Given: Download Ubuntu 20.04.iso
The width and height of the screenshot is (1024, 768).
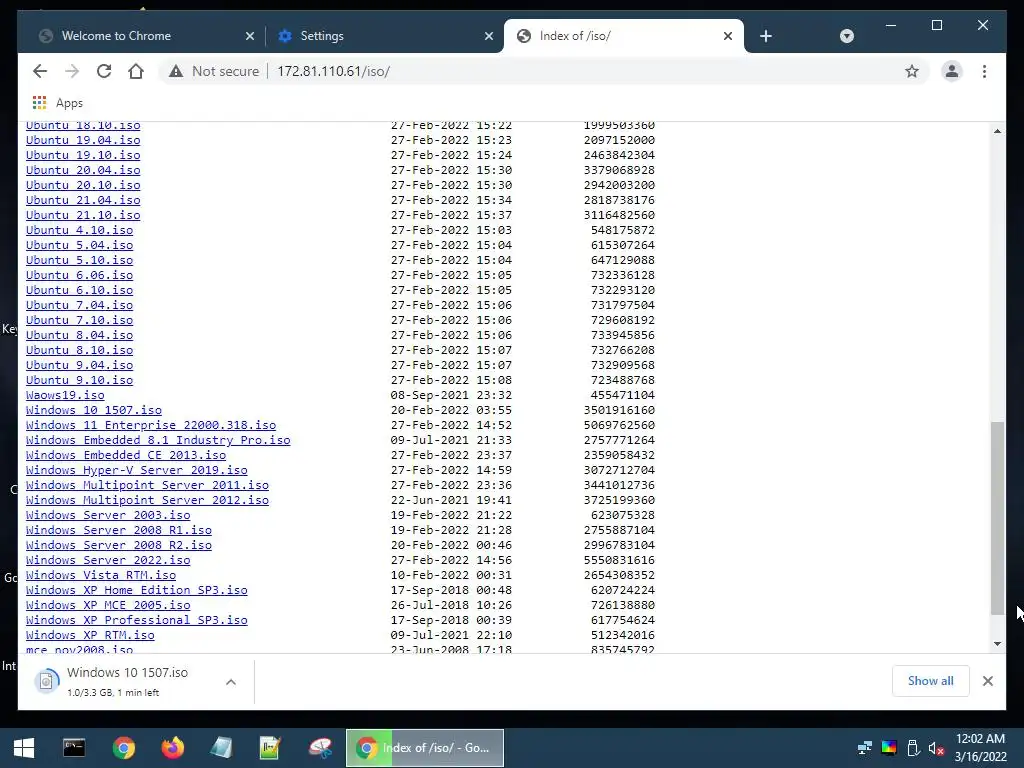Looking at the screenshot, I should [x=83, y=170].
